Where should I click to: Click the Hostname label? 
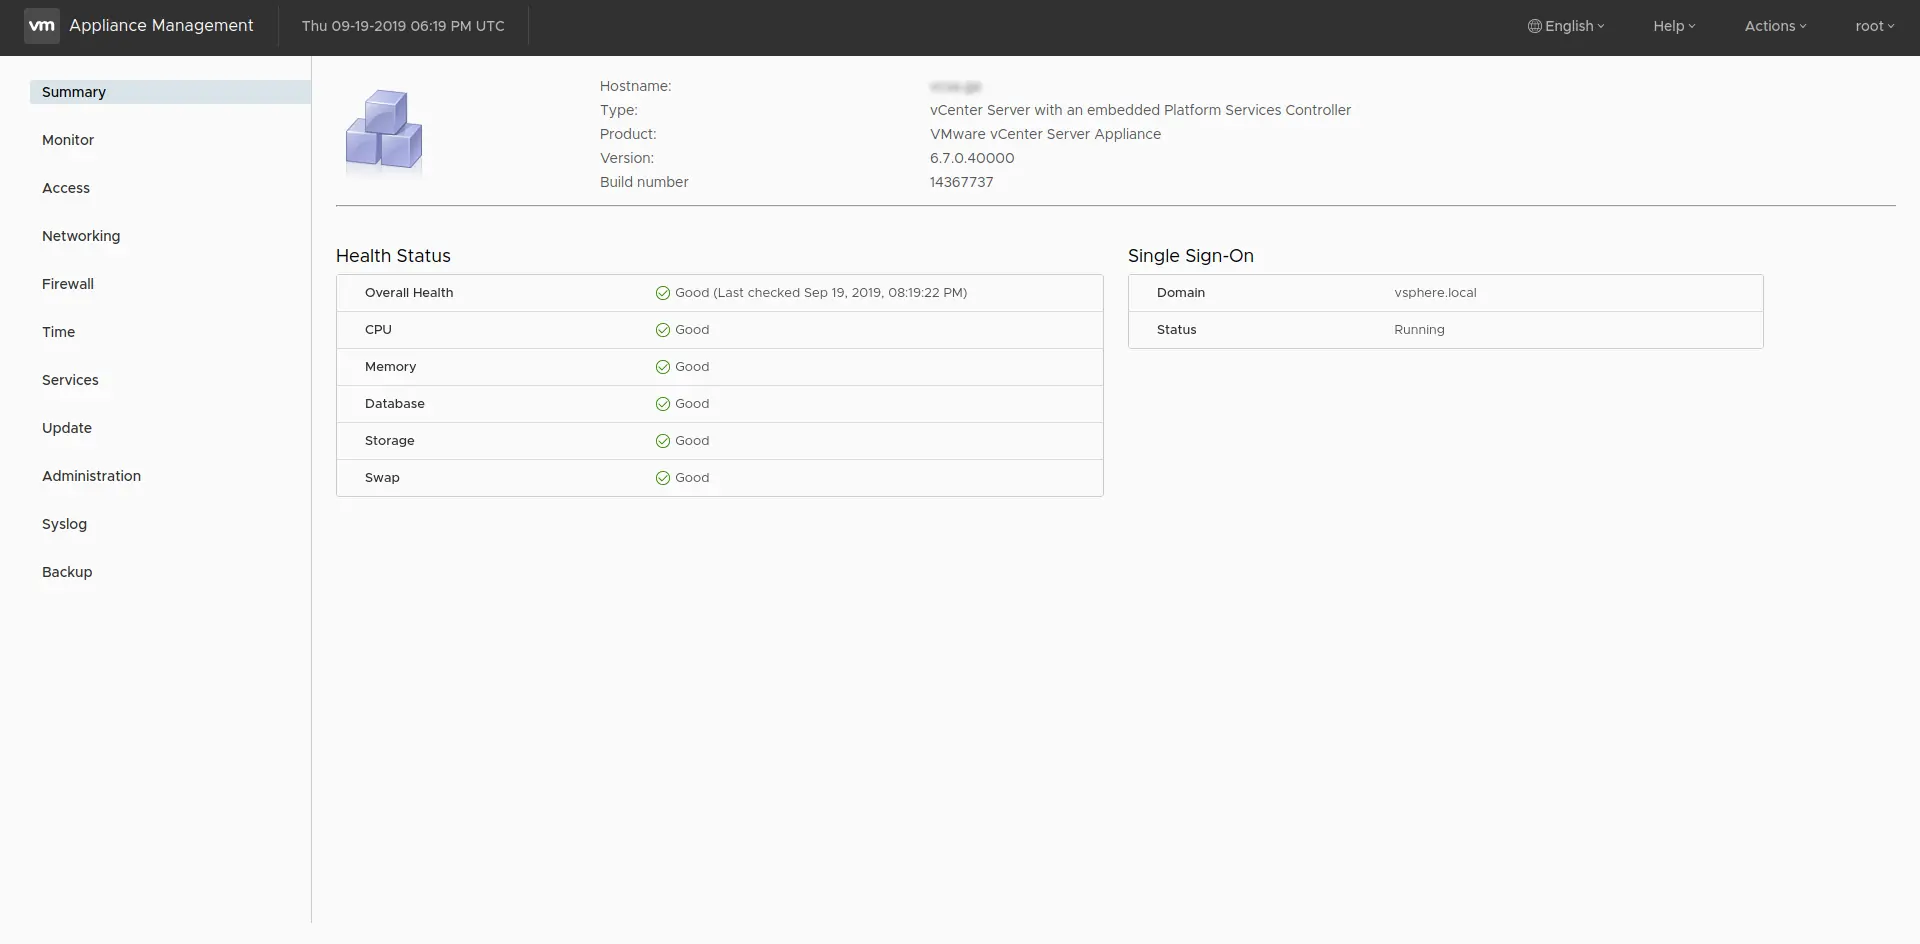coord(635,86)
